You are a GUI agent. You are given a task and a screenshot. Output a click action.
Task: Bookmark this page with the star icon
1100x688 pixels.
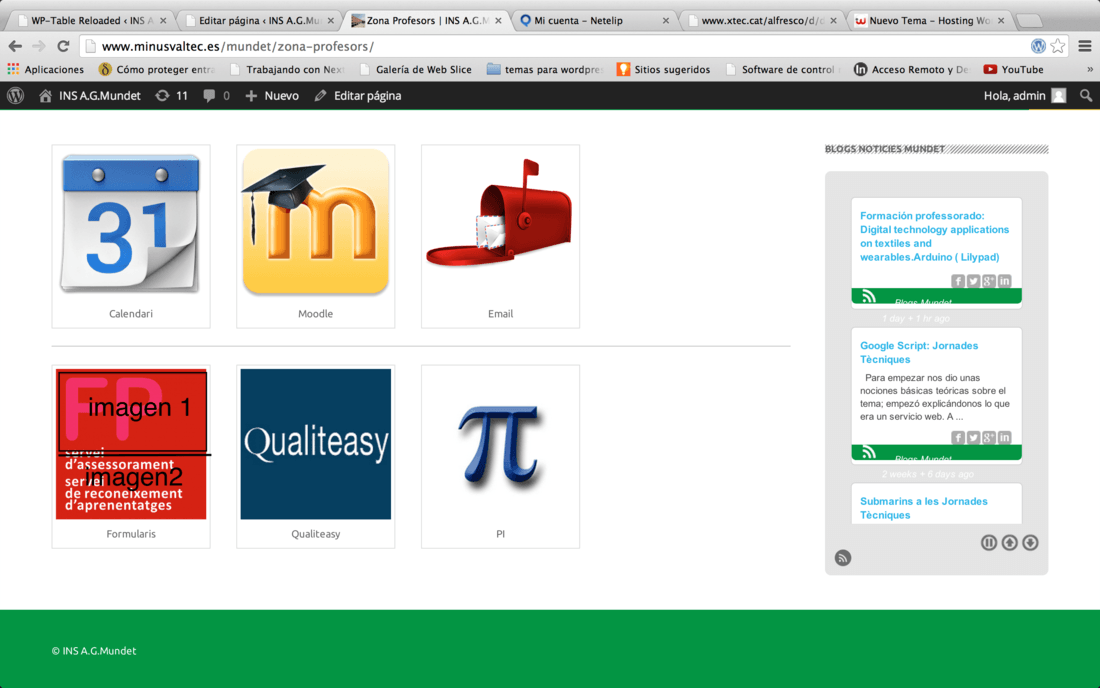(x=1058, y=46)
